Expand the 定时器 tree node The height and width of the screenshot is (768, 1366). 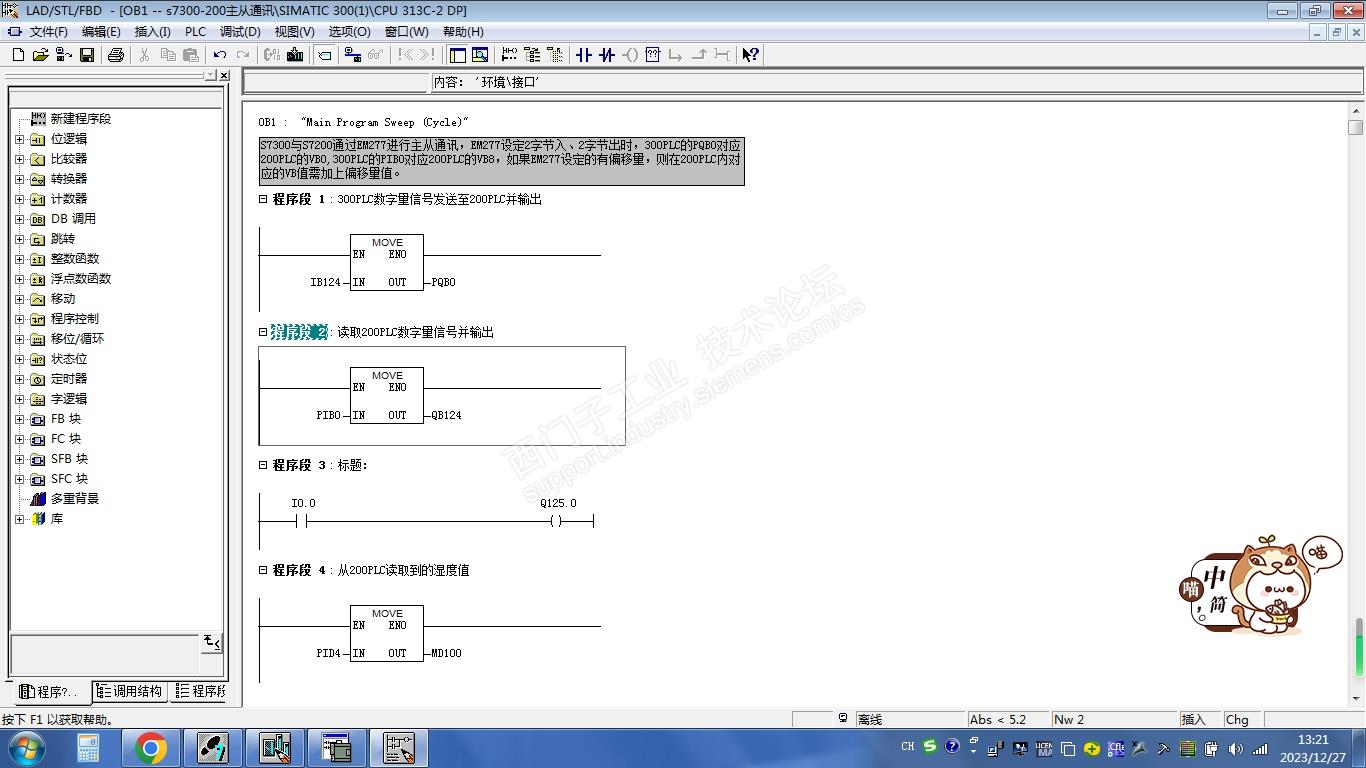coord(19,379)
